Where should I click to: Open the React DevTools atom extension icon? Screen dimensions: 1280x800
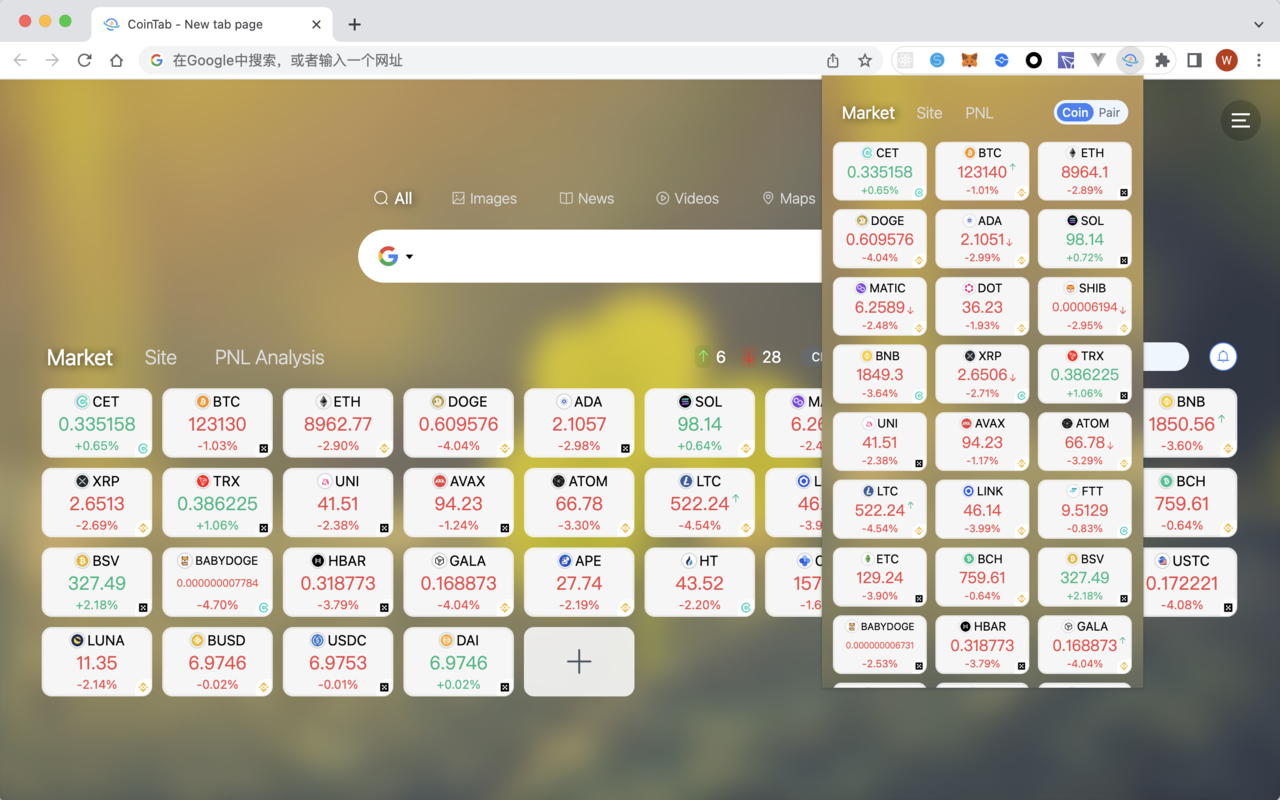coord(905,60)
